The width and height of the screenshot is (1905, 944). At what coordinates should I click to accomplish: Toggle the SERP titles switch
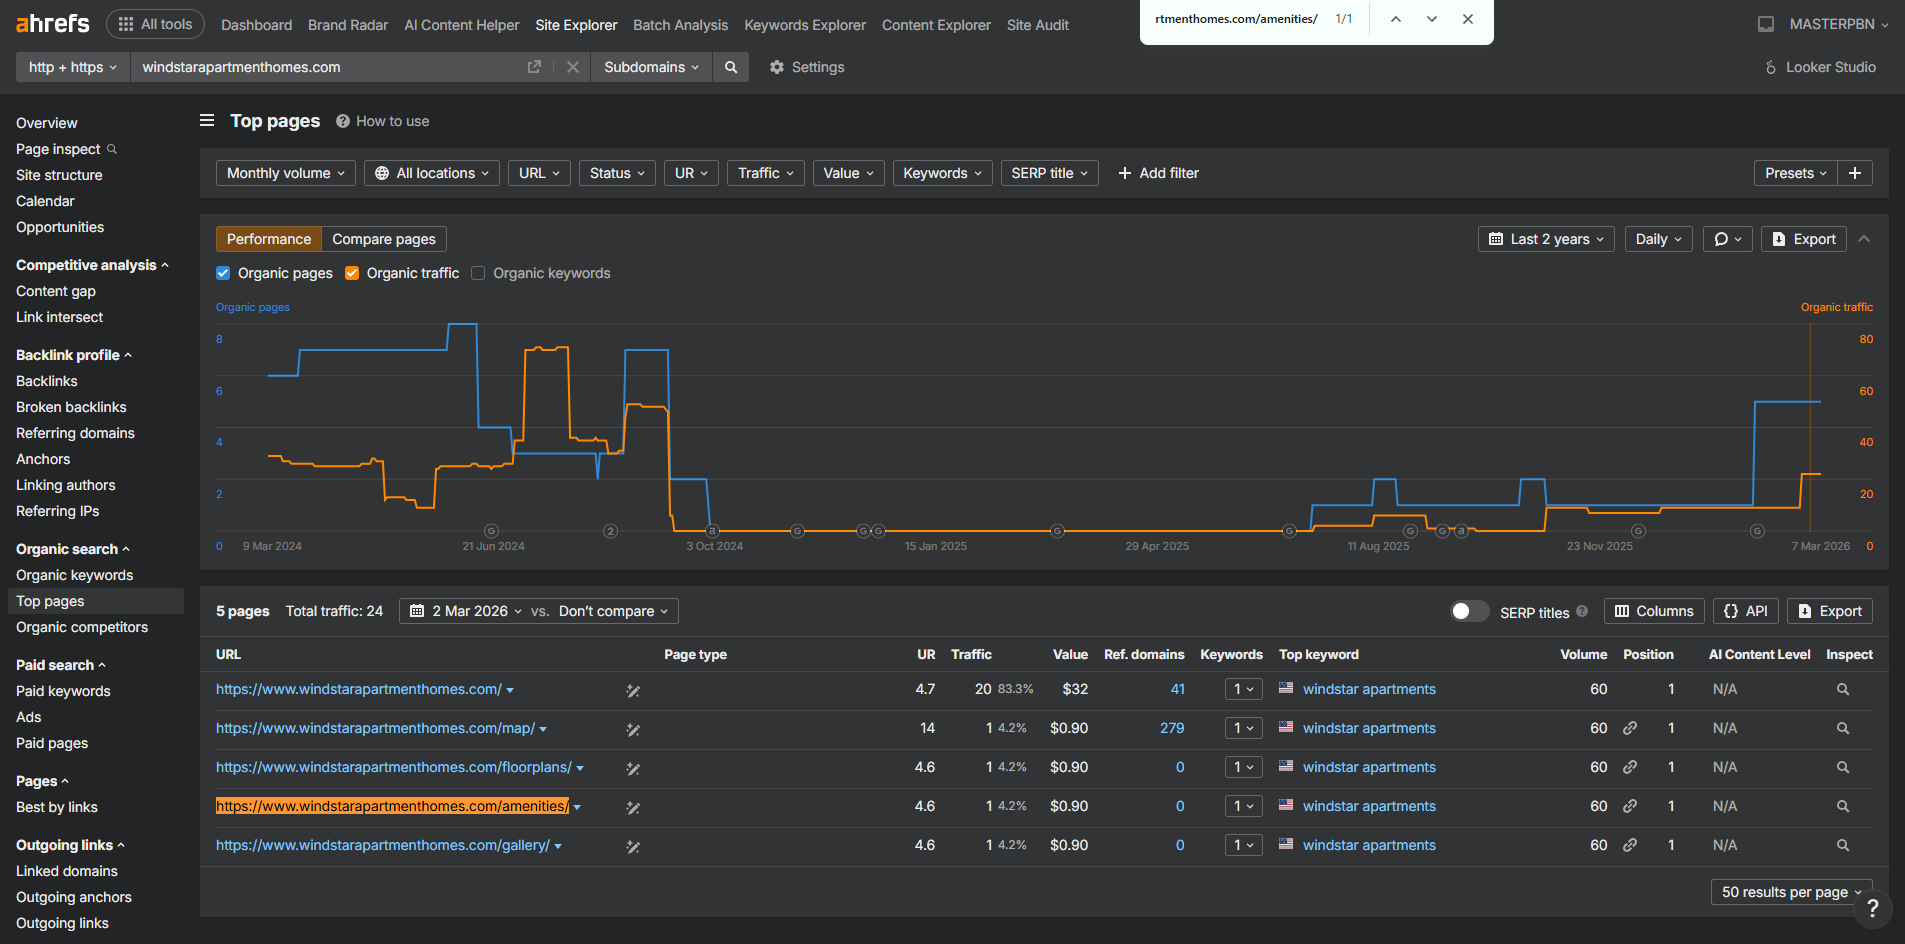click(1469, 611)
